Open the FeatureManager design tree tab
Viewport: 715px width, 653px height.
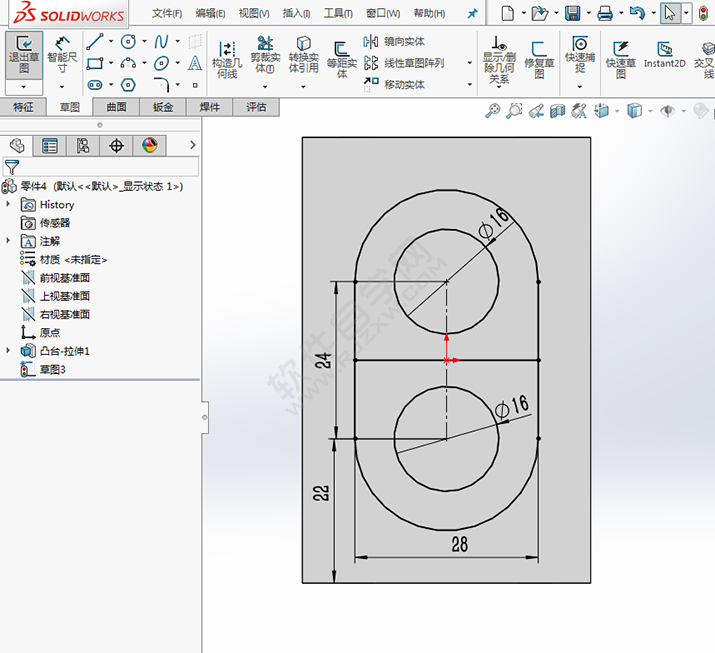click(17, 146)
